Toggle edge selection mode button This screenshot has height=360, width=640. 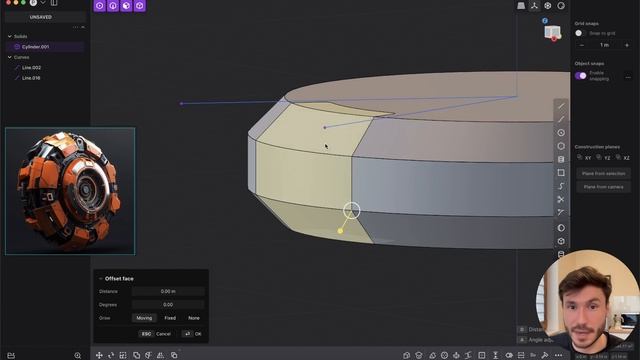point(113,6)
